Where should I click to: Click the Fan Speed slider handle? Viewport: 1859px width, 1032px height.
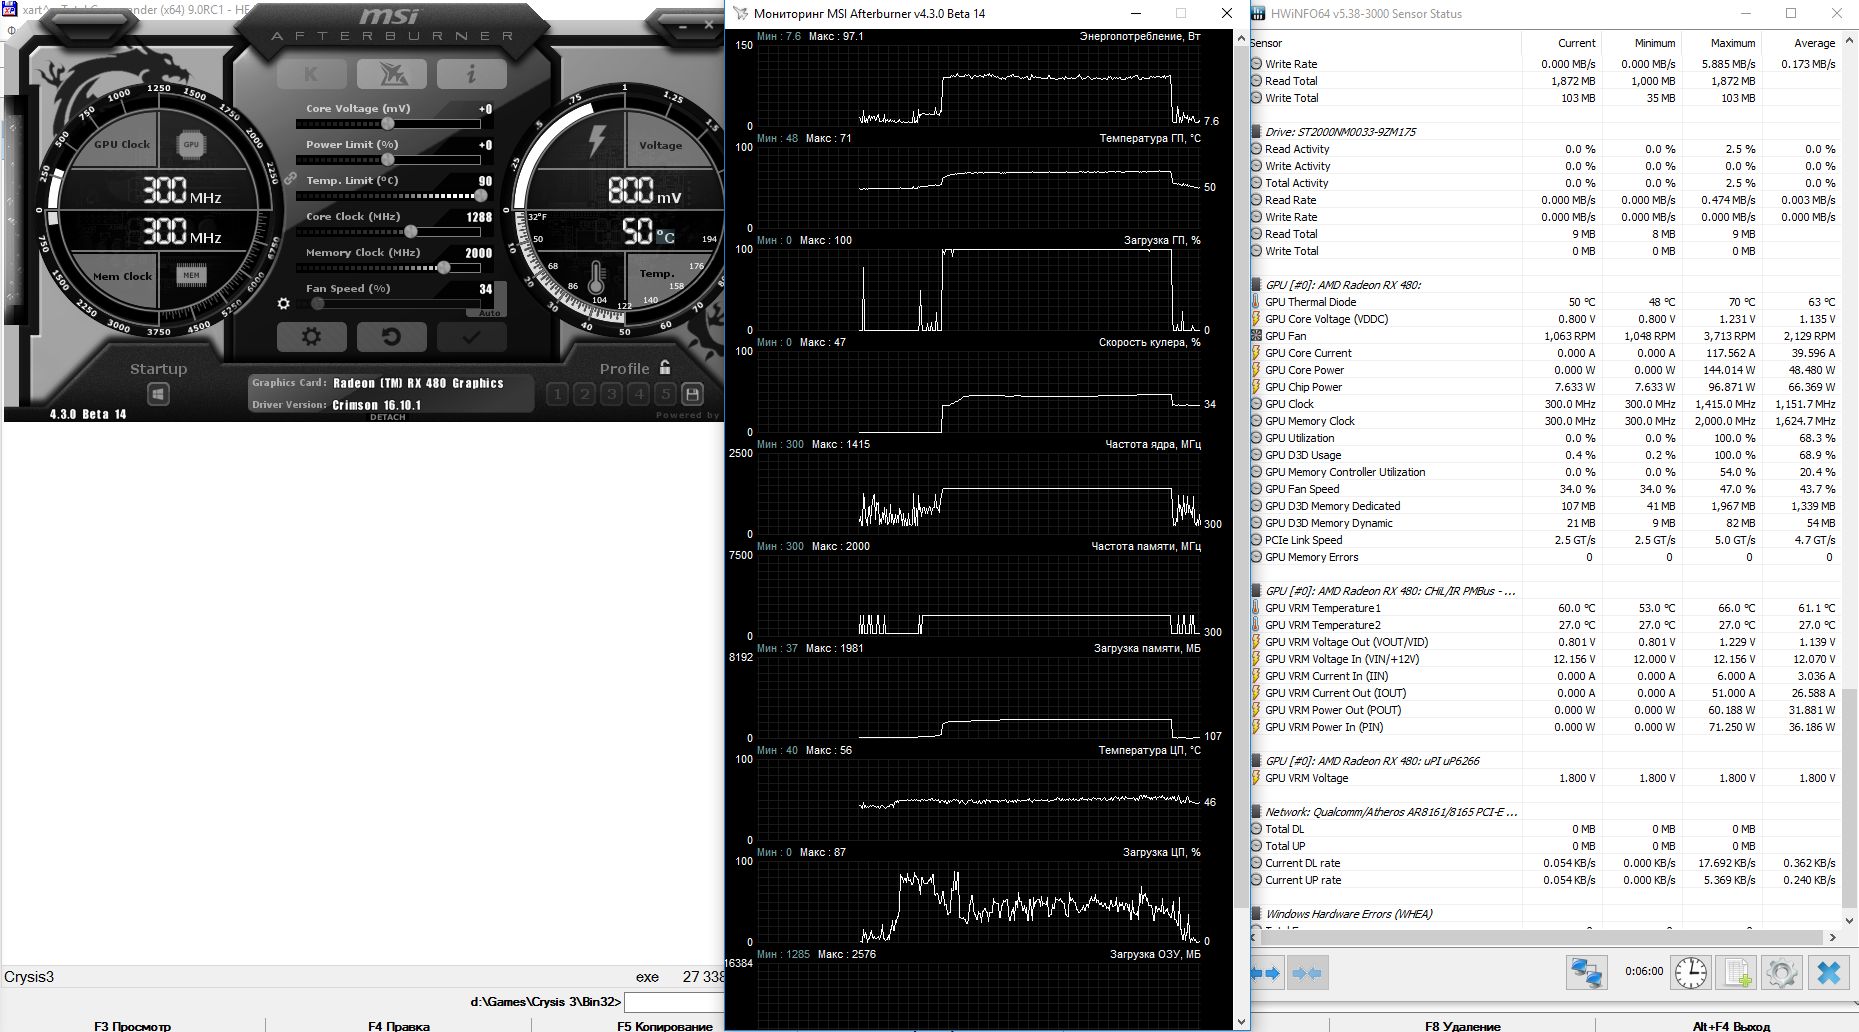(x=318, y=304)
